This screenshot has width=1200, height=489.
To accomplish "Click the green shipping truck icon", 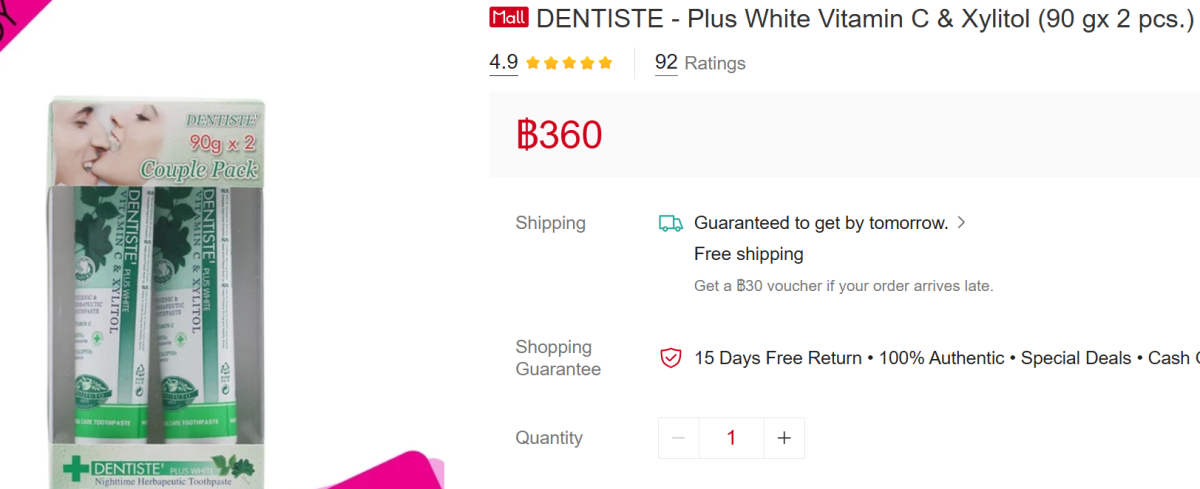I will coord(670,223).
